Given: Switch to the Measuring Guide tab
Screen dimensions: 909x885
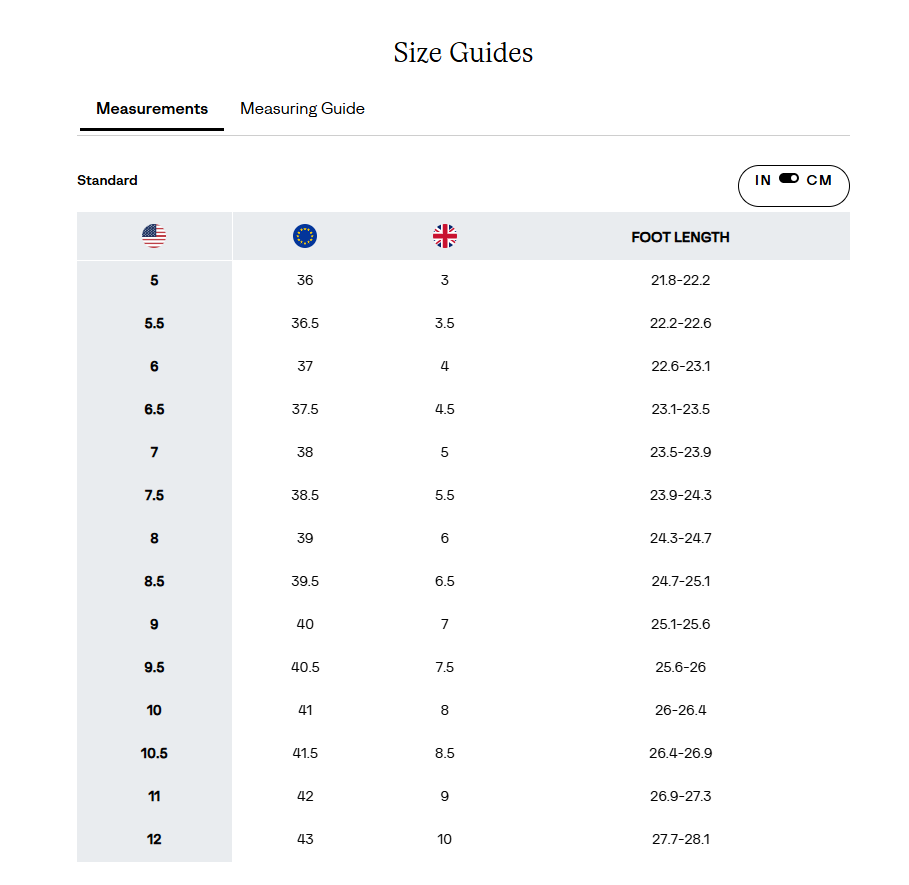Looking at the screenshot, I should click(302, 108).
